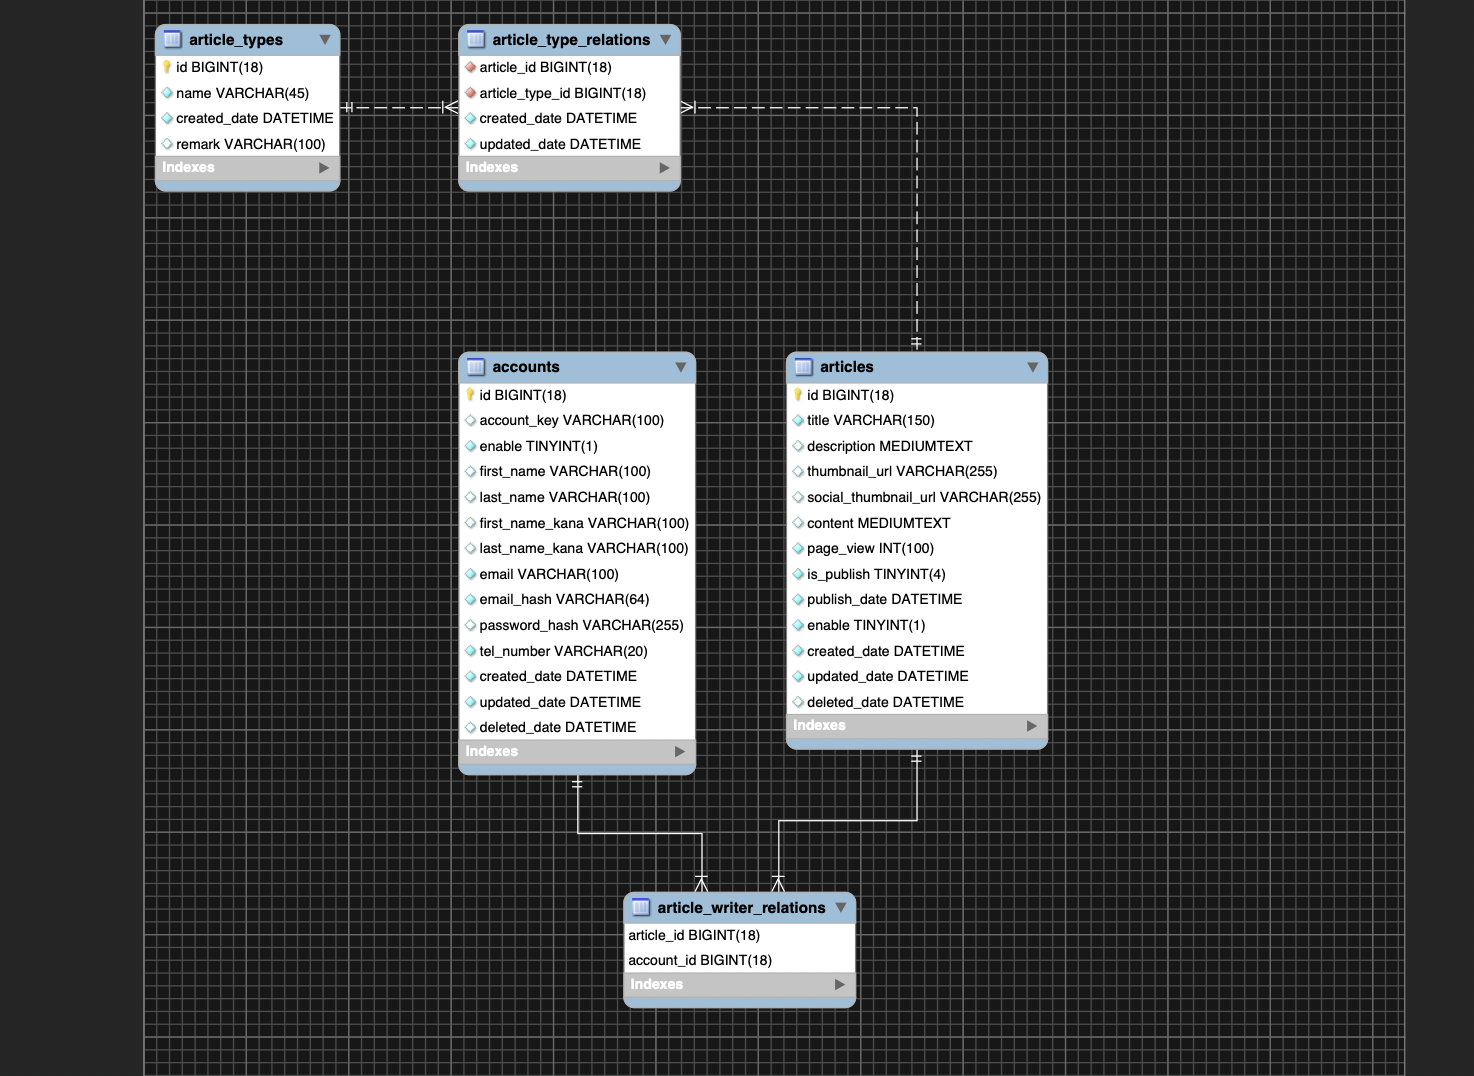Viewport: 1474px width, 1076px height.
Task: Click the article_types table icon
Action: (x=173, y=40)
